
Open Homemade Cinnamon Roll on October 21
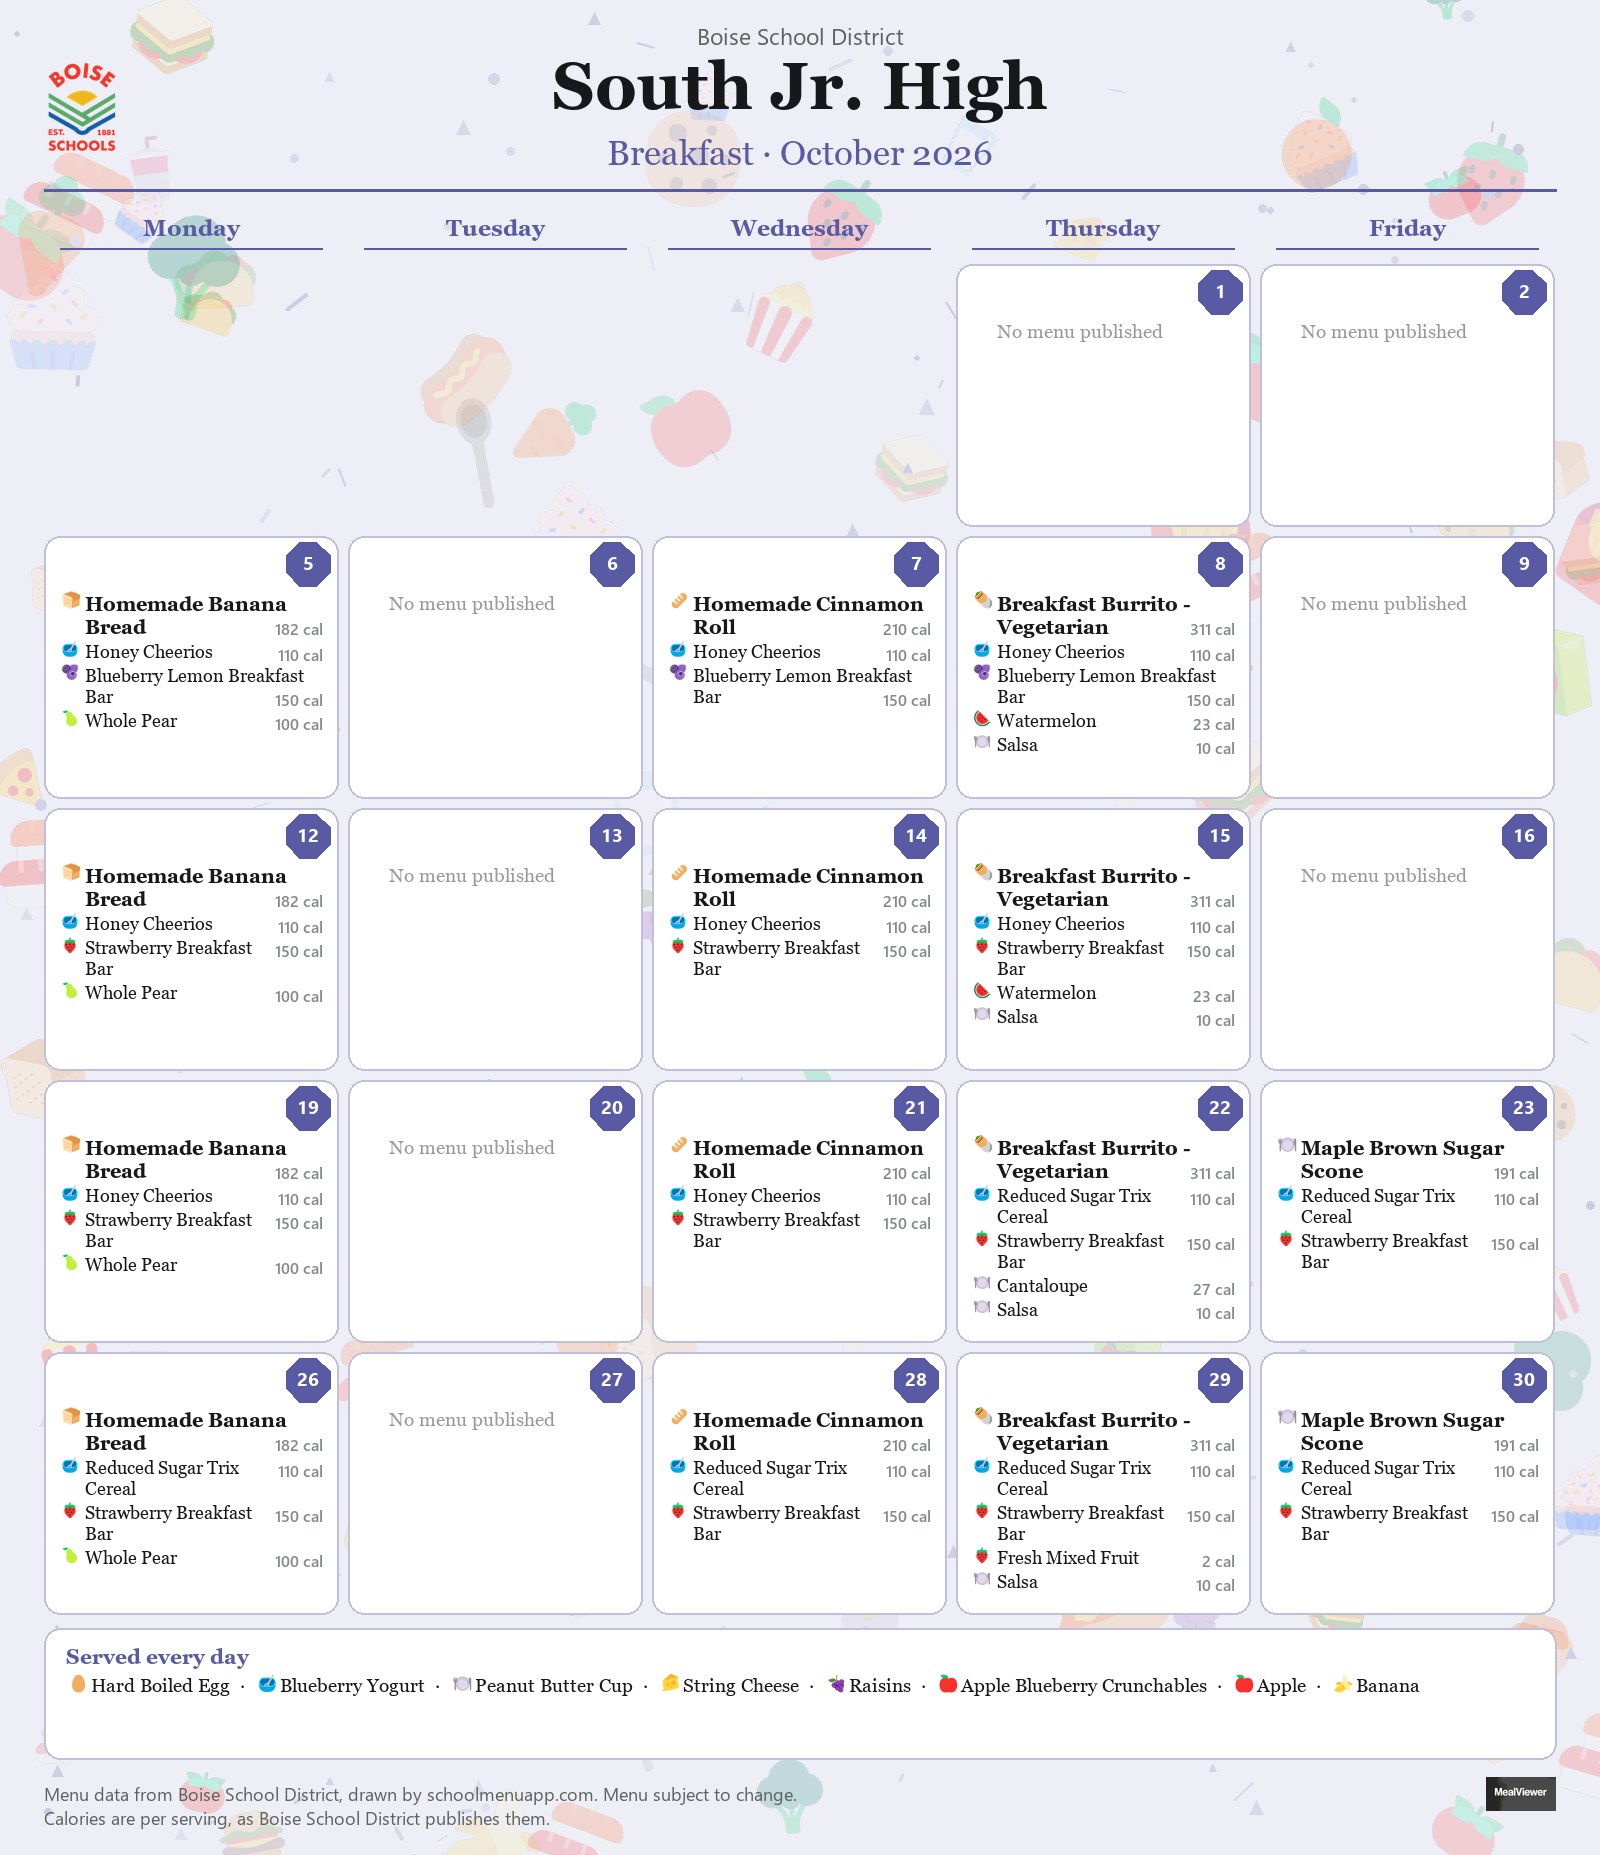click(808, 1159)
